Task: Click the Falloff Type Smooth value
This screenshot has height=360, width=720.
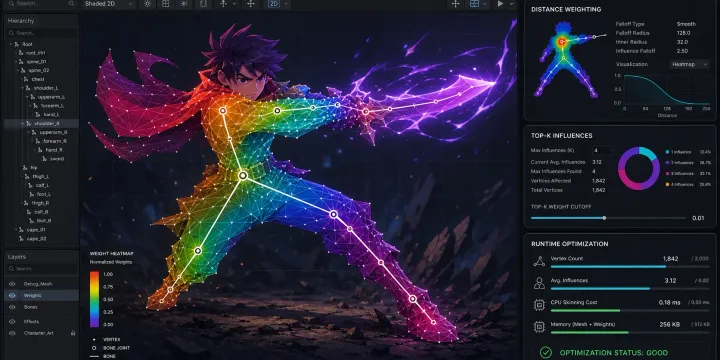Action: point(686,24)
